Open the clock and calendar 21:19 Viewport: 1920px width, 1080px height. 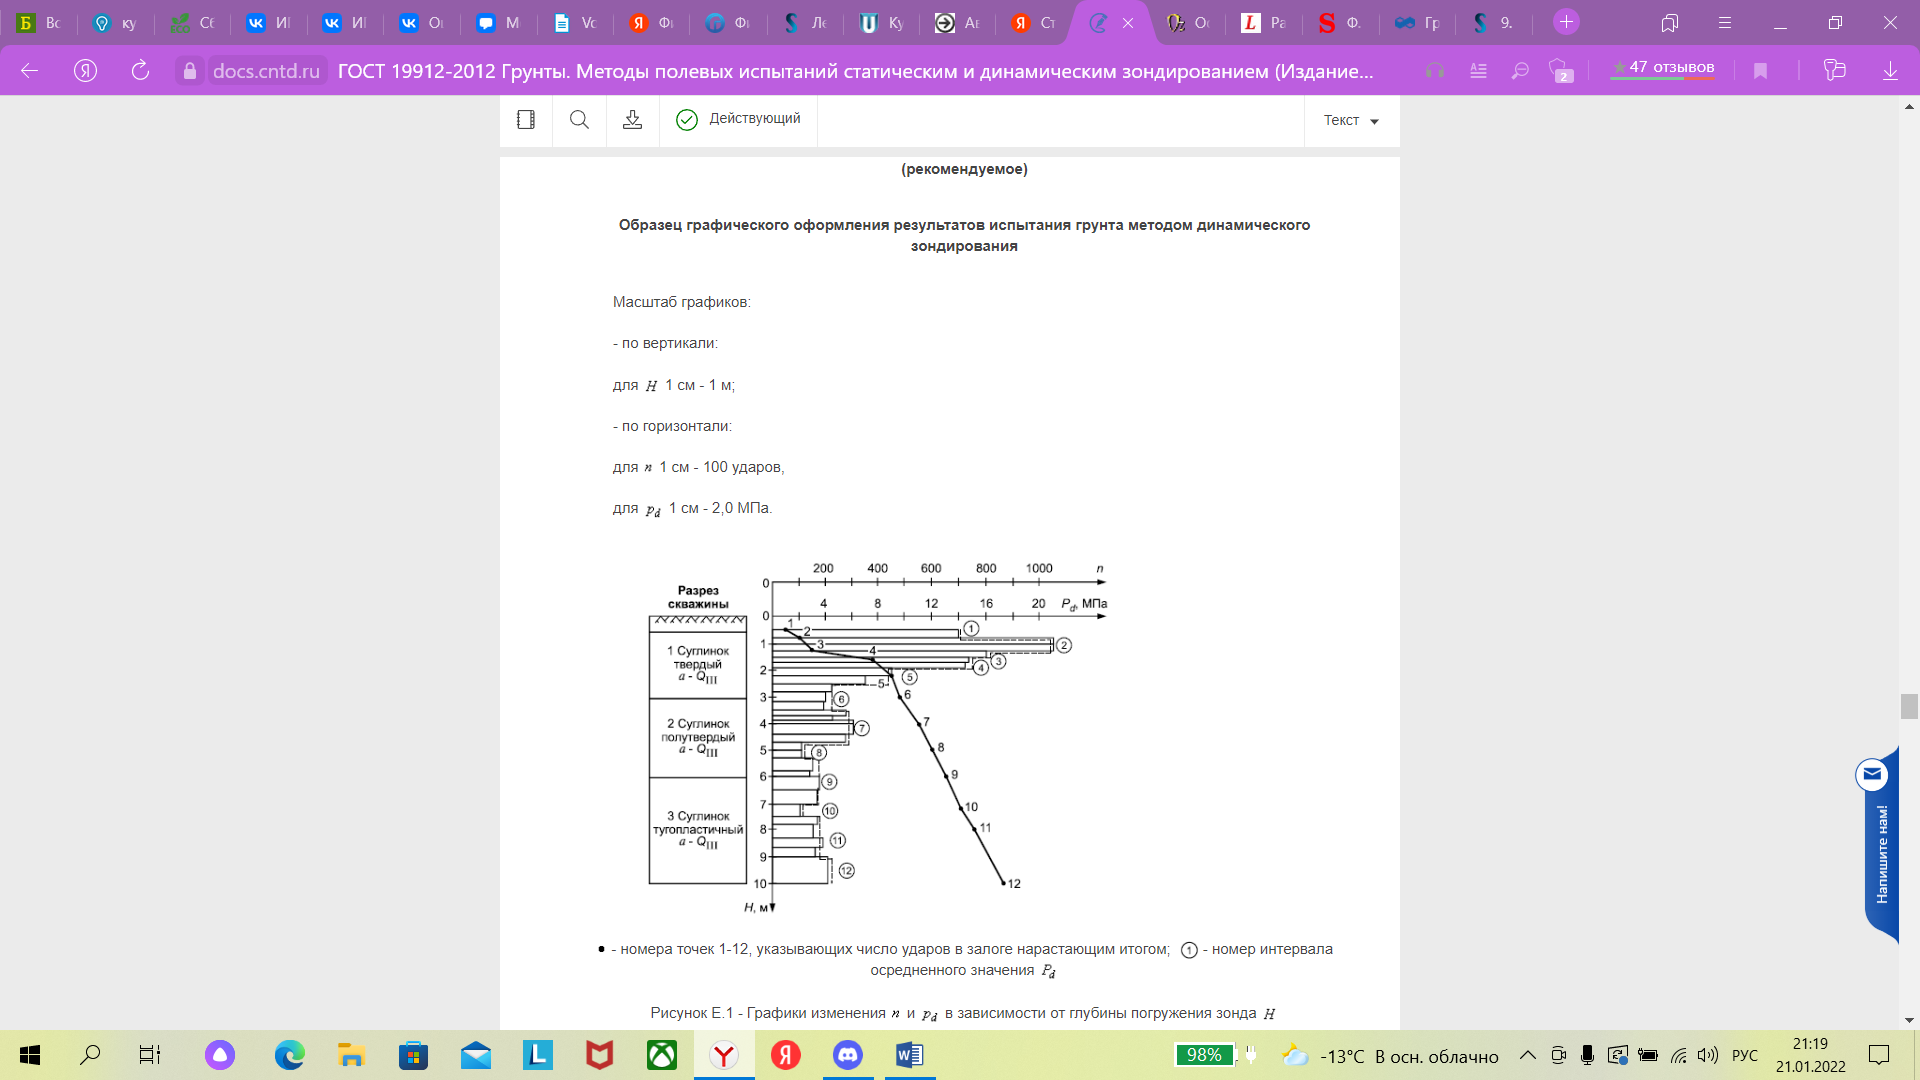1811,1055
